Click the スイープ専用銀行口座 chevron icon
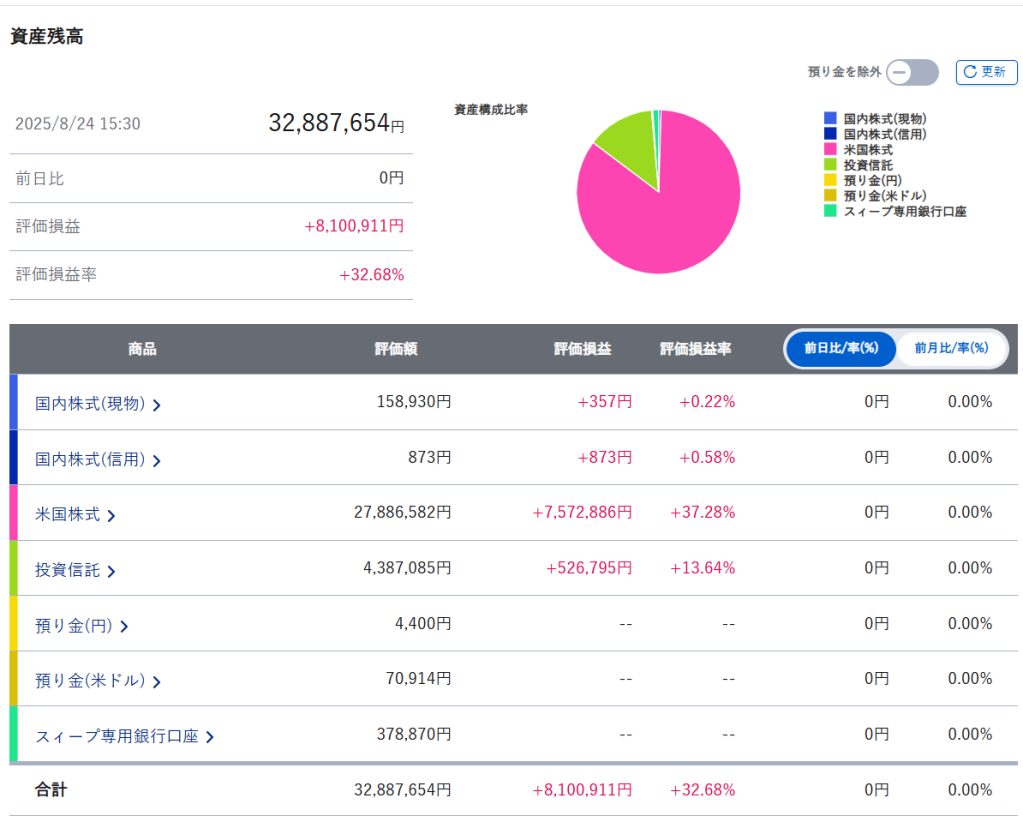Image resolution: width=1023 pixels, height=816 pixels. coord(210,738)
